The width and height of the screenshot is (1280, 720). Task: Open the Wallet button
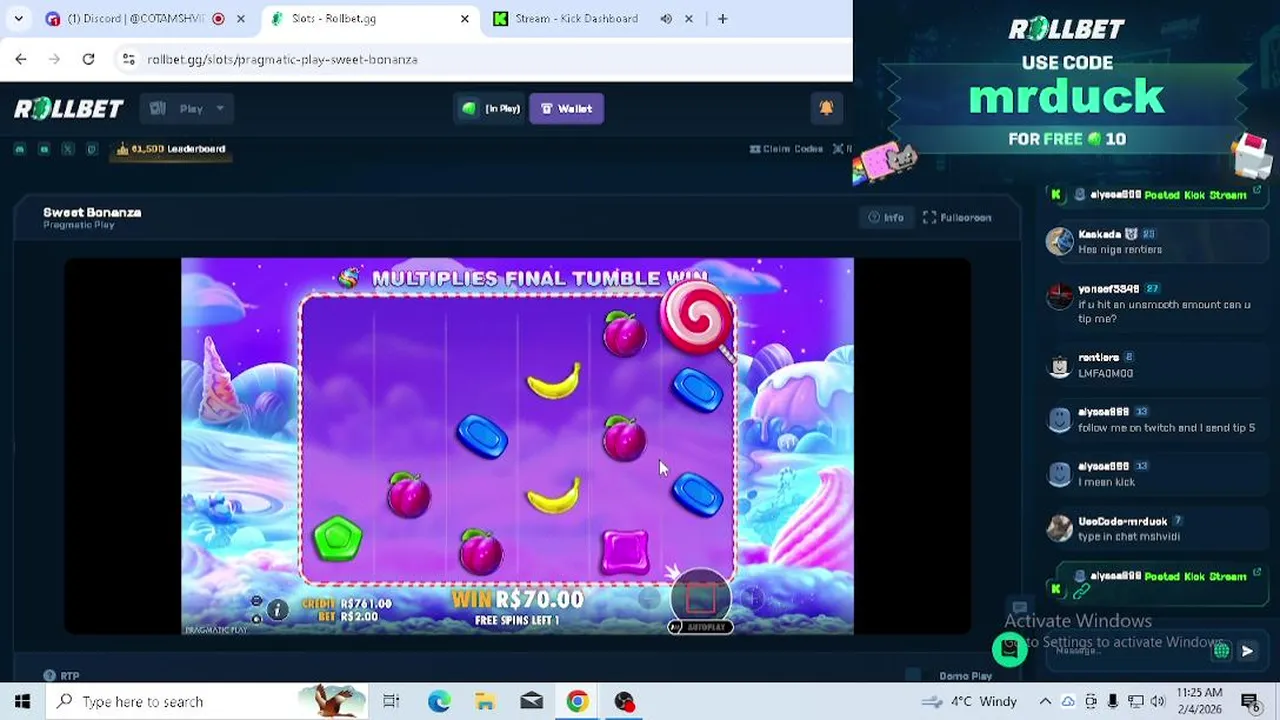566,108
